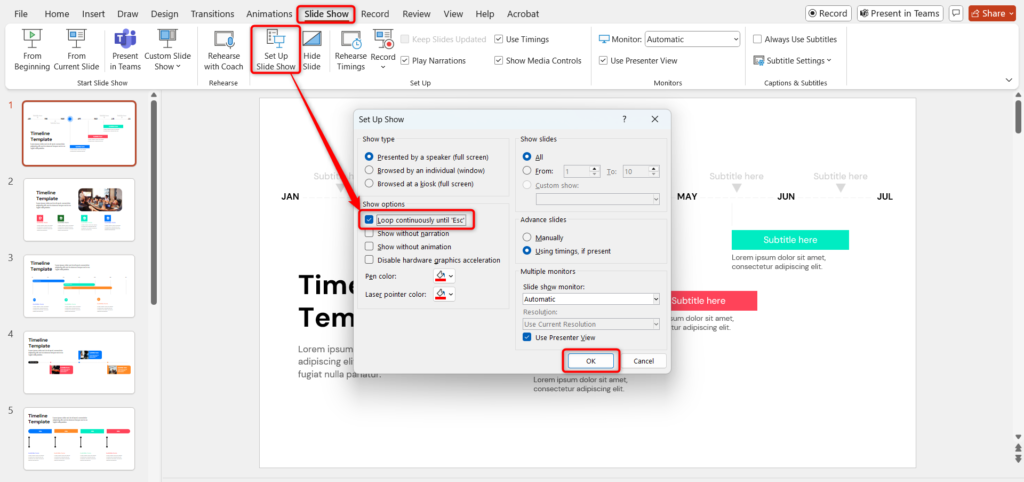Open the Monitor Automatic dropdown in ribbon
The width and height of the screenshot is (1024, 482).
click(x=692, y=39)
